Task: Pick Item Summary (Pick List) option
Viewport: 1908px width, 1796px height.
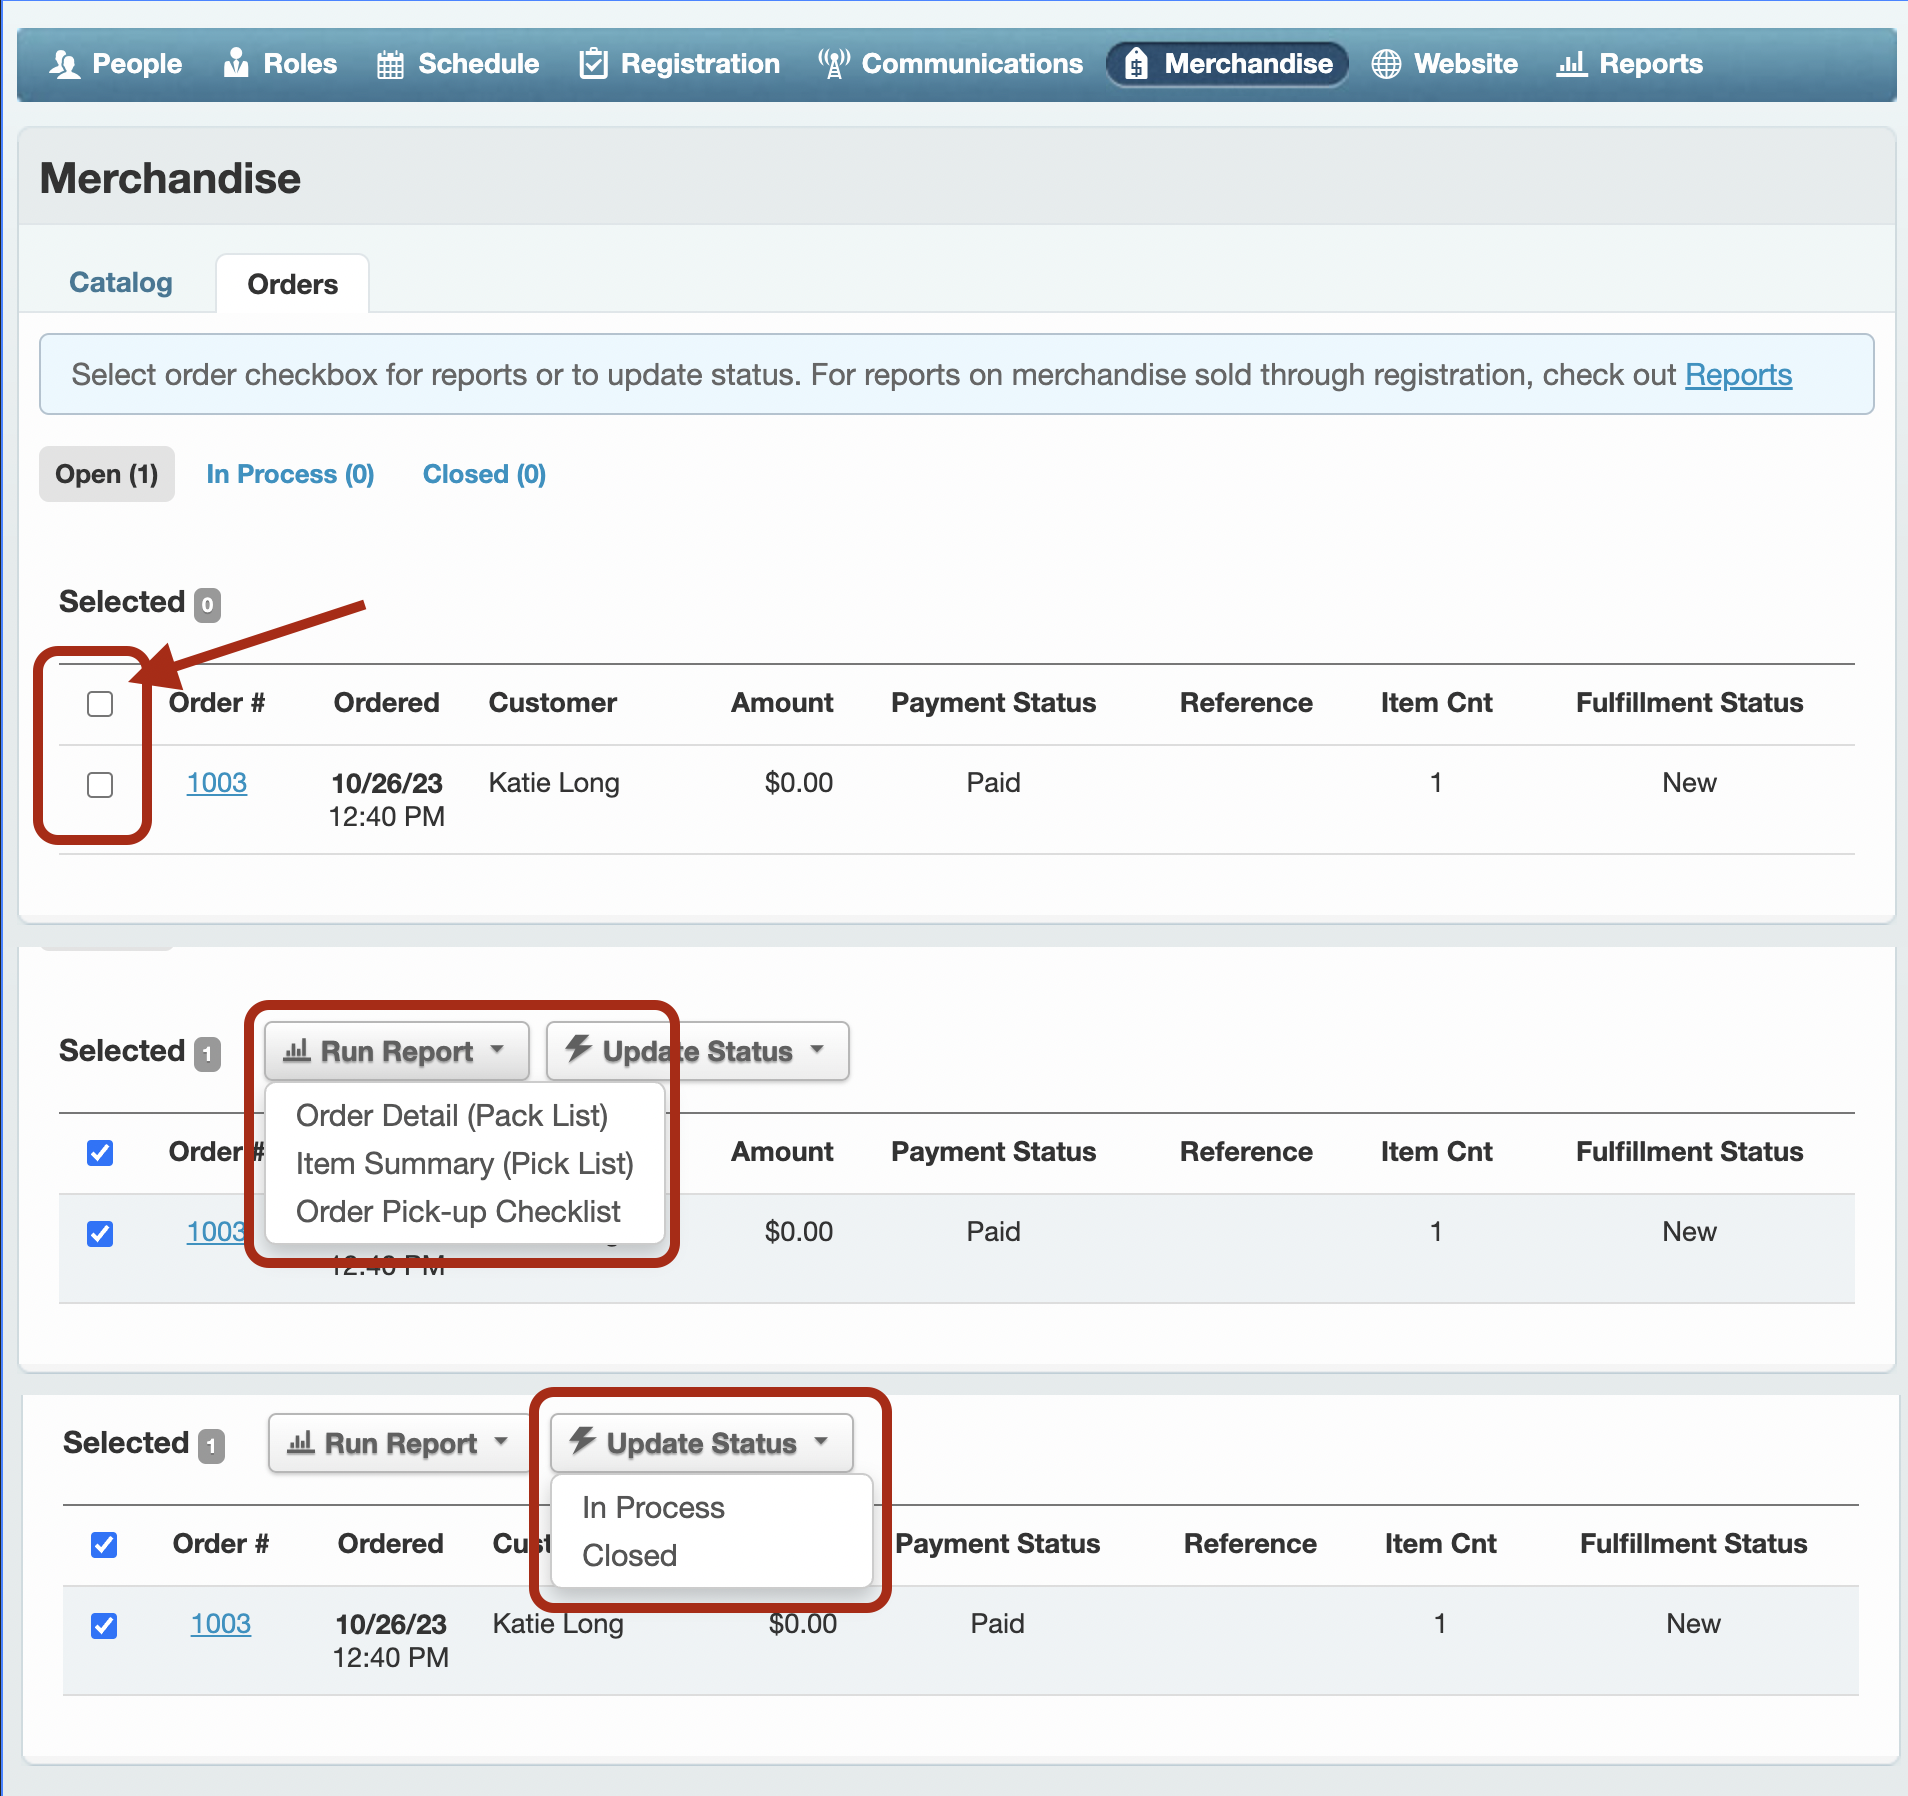Action: (x=465, y=1163)
